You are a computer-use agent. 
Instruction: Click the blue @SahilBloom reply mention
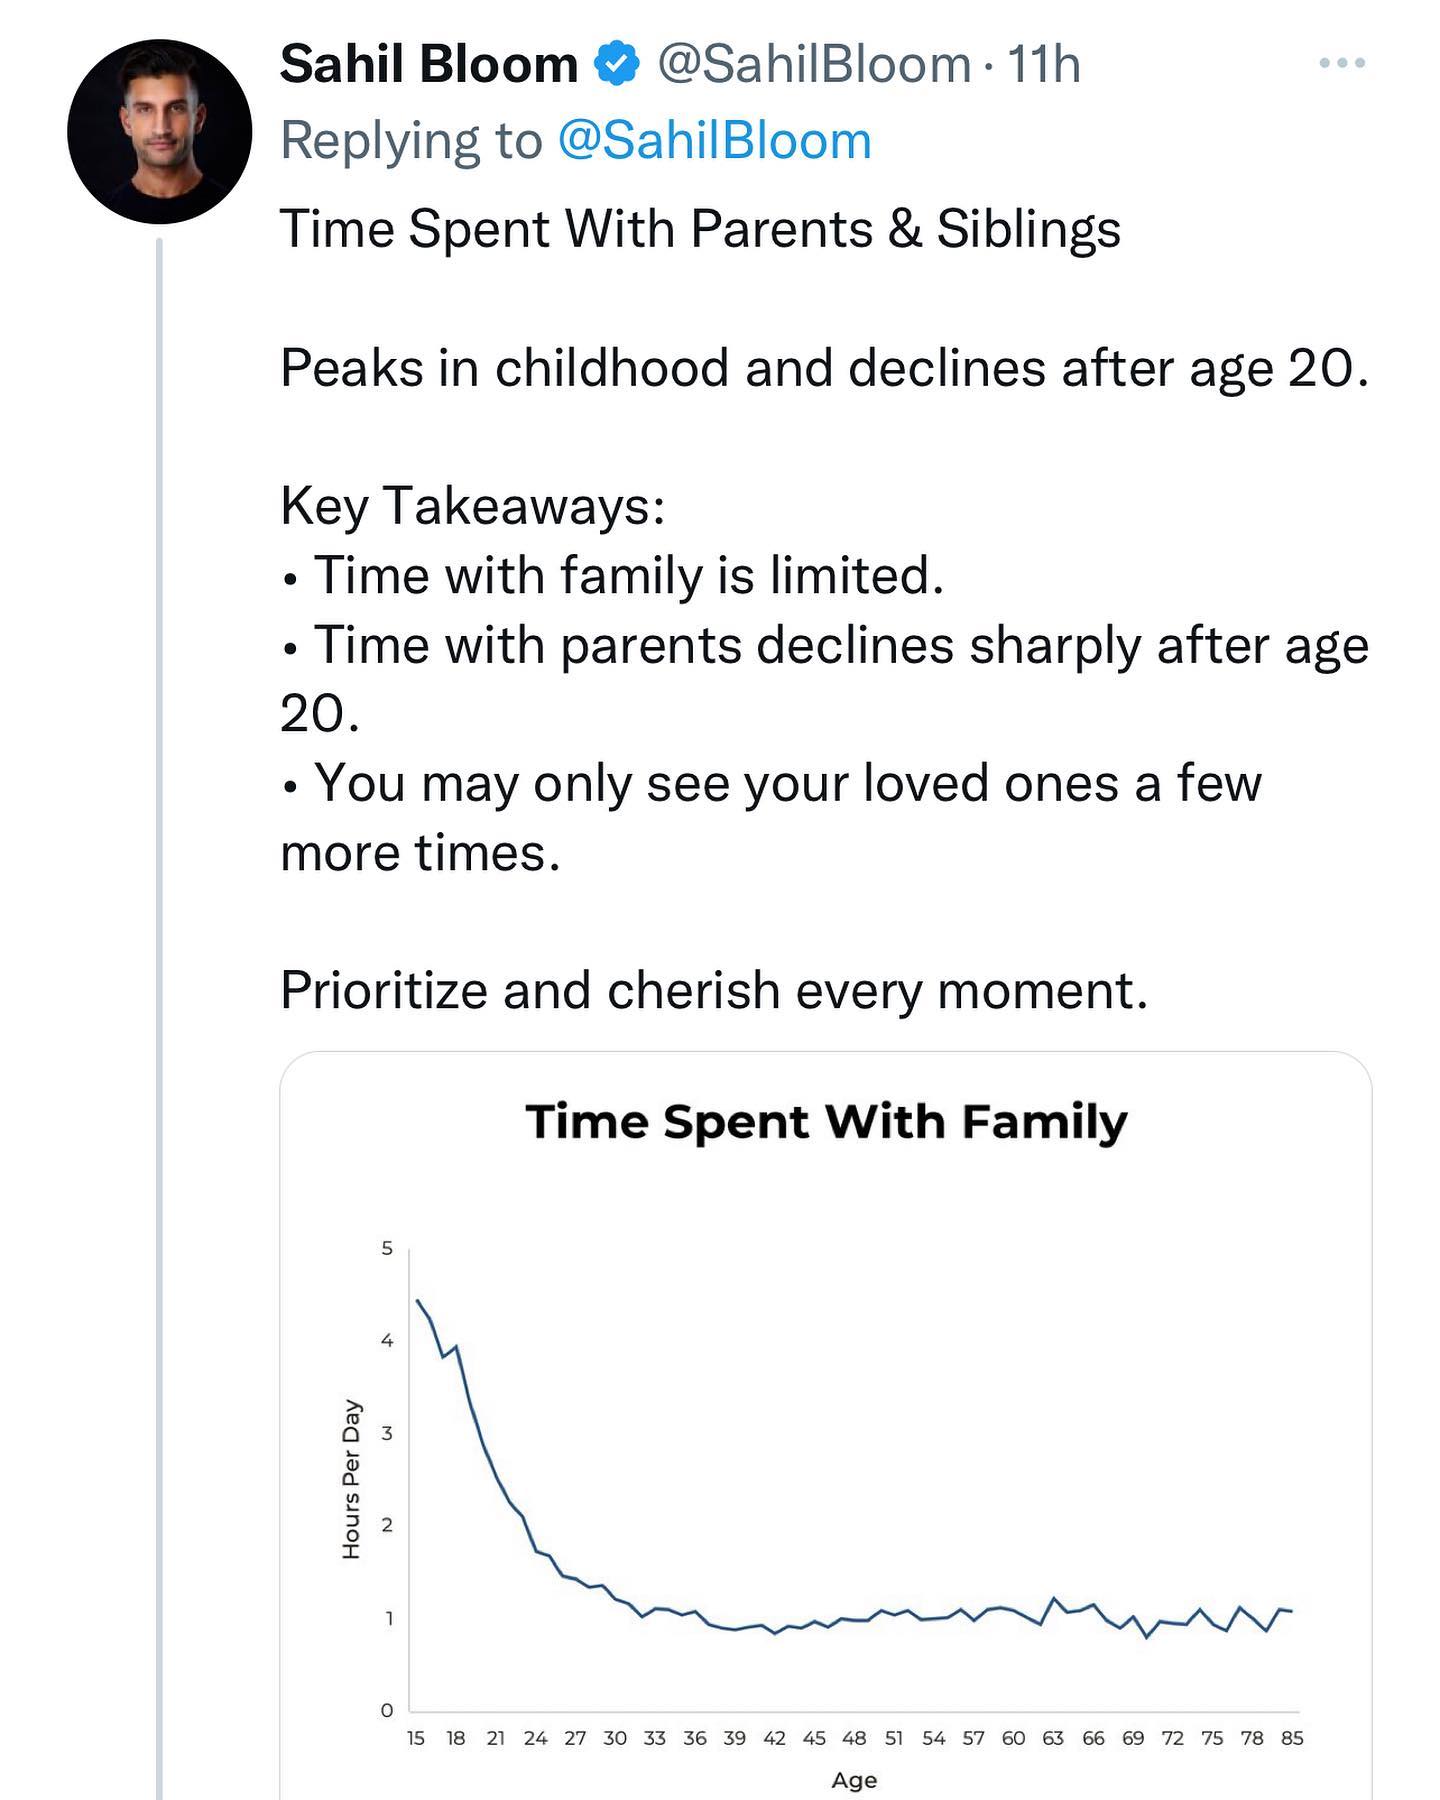[714, 140]
